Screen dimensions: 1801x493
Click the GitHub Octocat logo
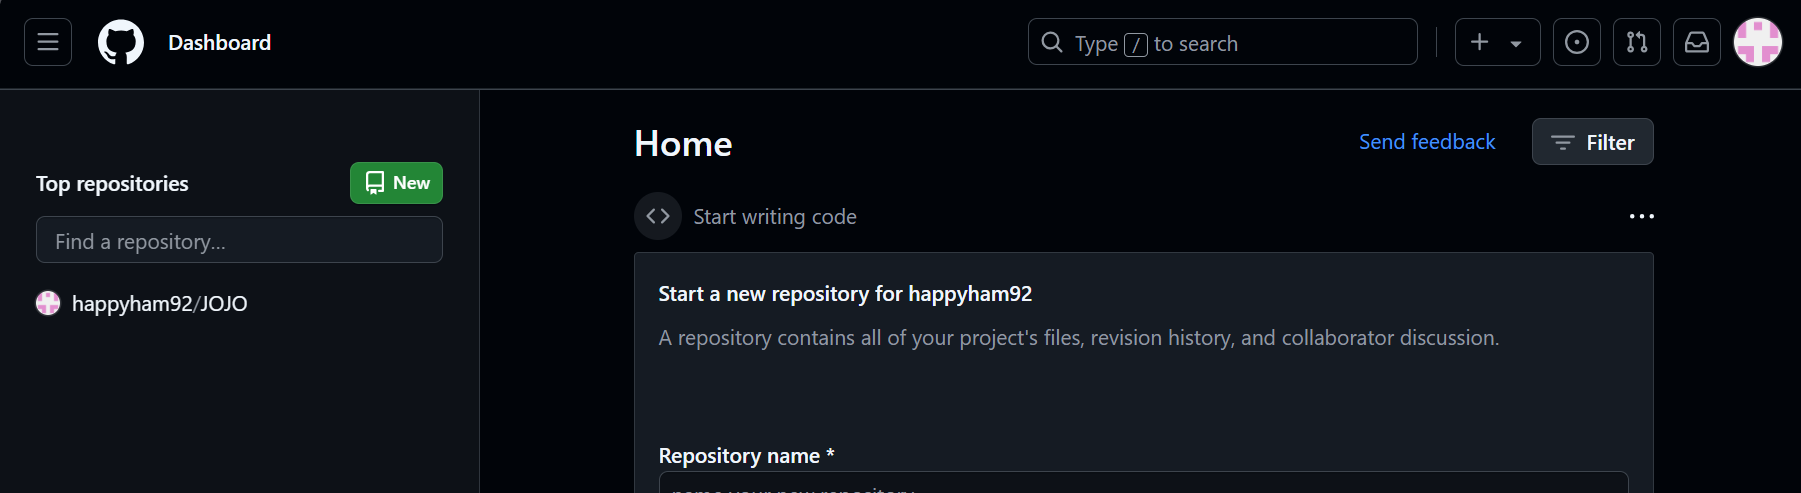121,43
